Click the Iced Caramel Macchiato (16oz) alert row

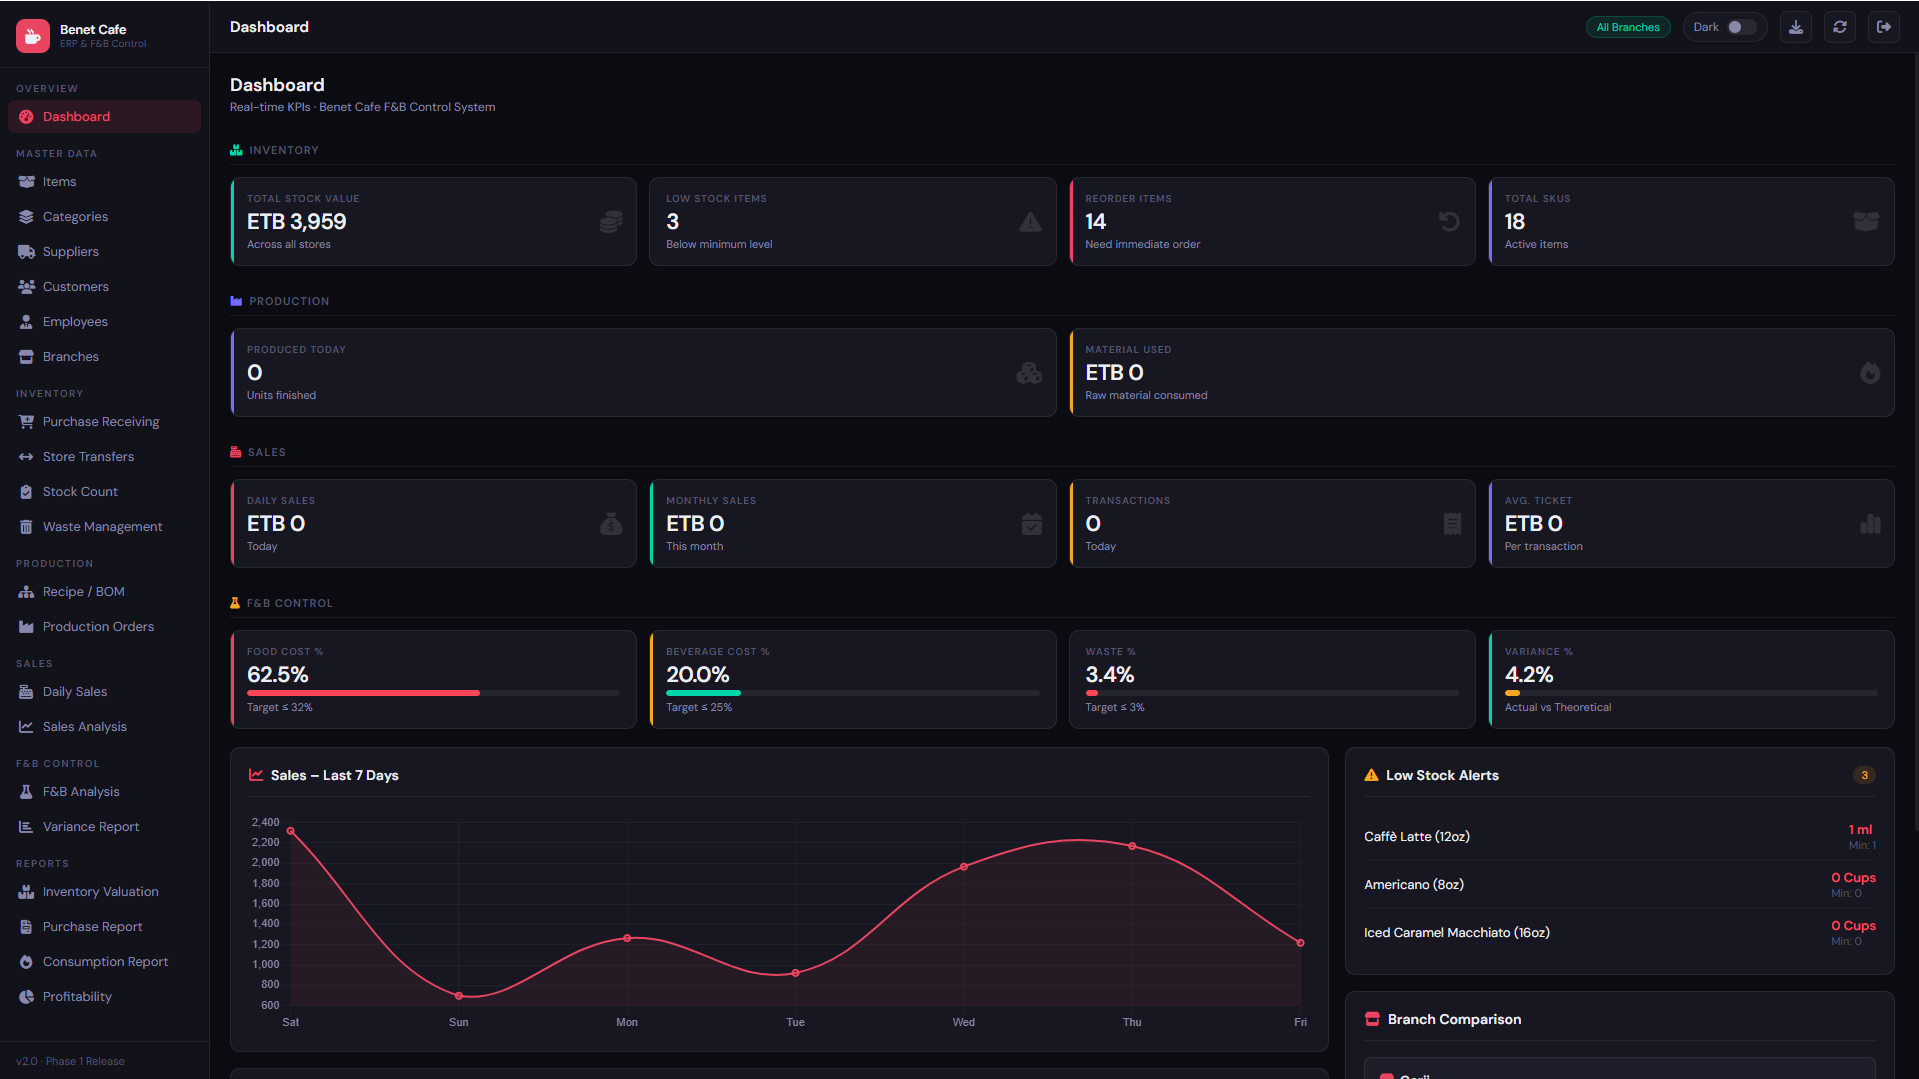pyautogui.click(x=1620, y=933)
